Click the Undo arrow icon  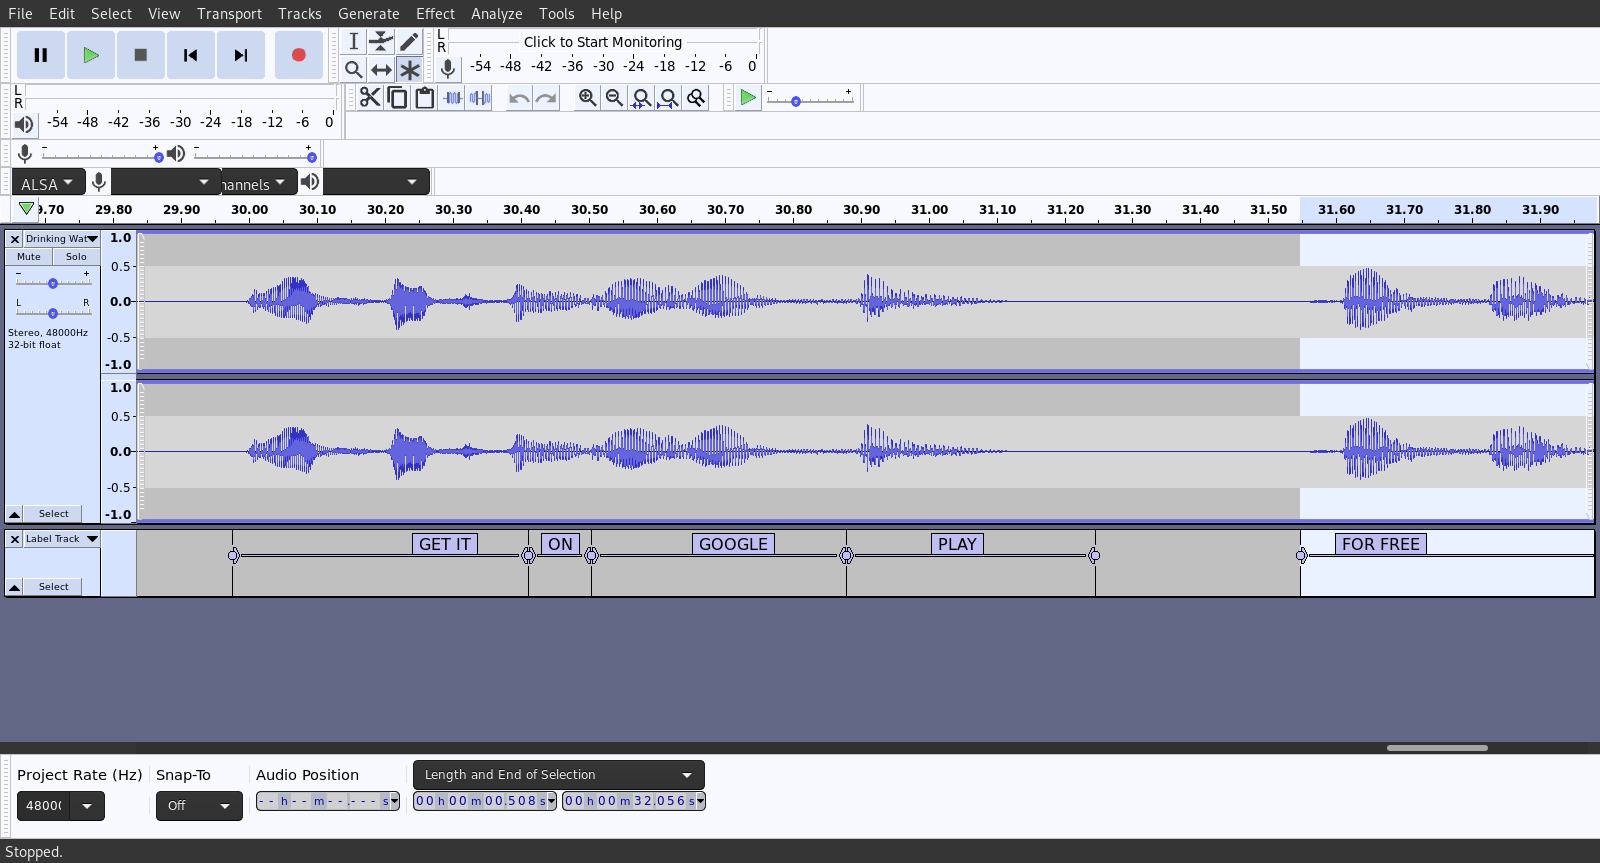(519, 97)
